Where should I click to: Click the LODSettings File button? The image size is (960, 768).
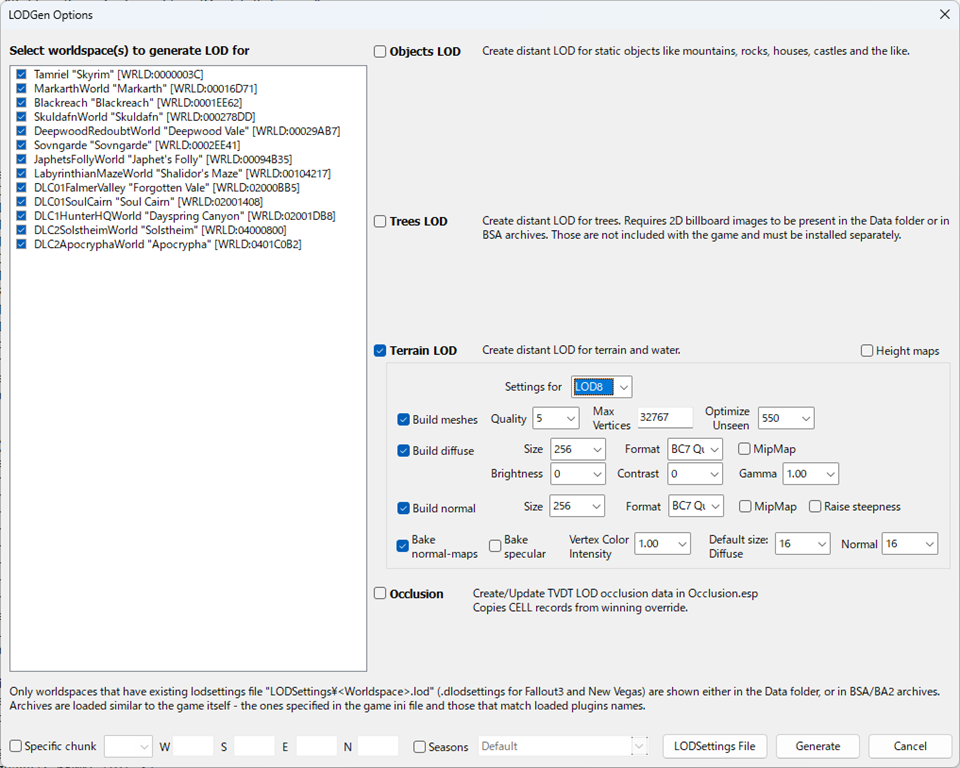(714, 746)
